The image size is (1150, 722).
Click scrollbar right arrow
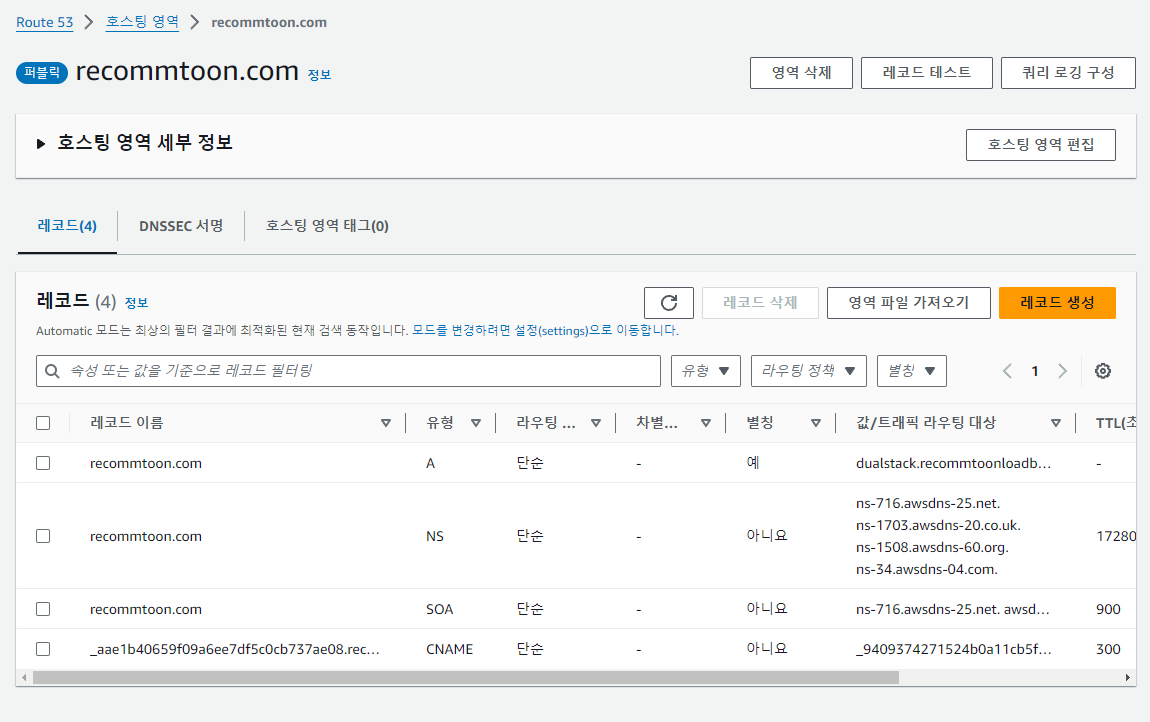(x=1127, y=677)
